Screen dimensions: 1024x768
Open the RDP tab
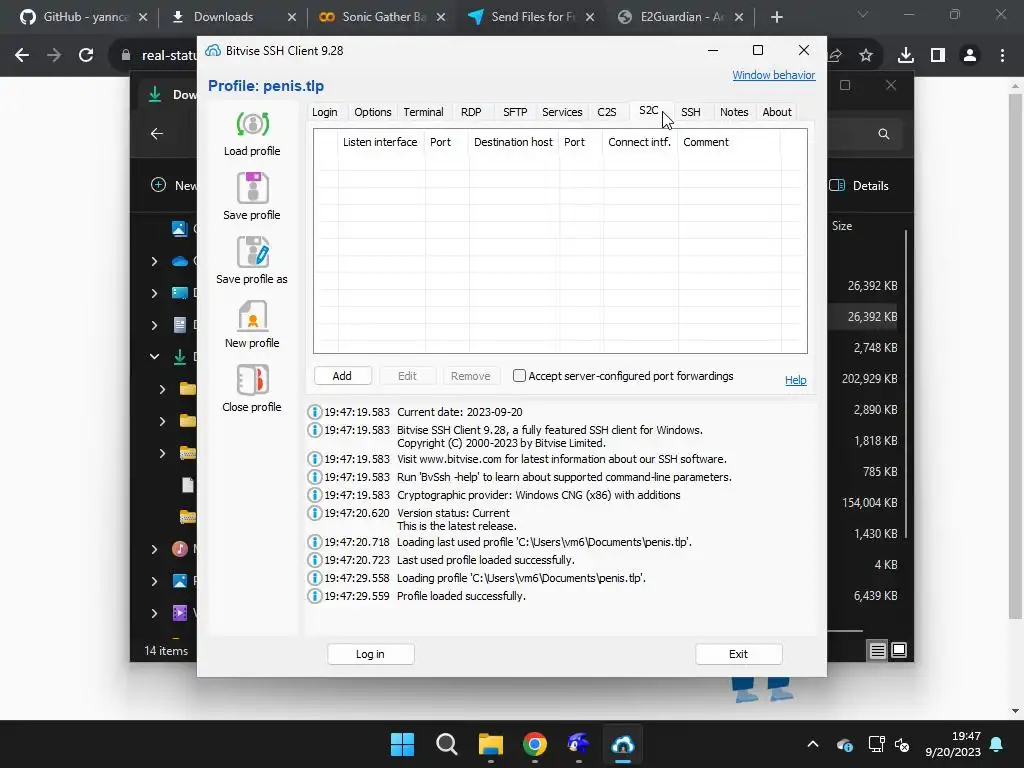tap(471, 112)
